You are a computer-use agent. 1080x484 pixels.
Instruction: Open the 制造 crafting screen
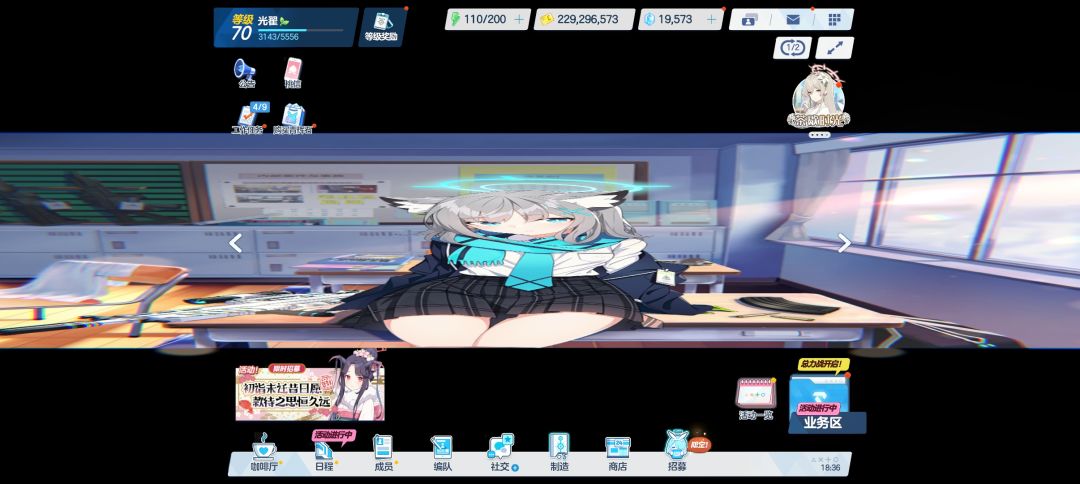coord(559,454)
